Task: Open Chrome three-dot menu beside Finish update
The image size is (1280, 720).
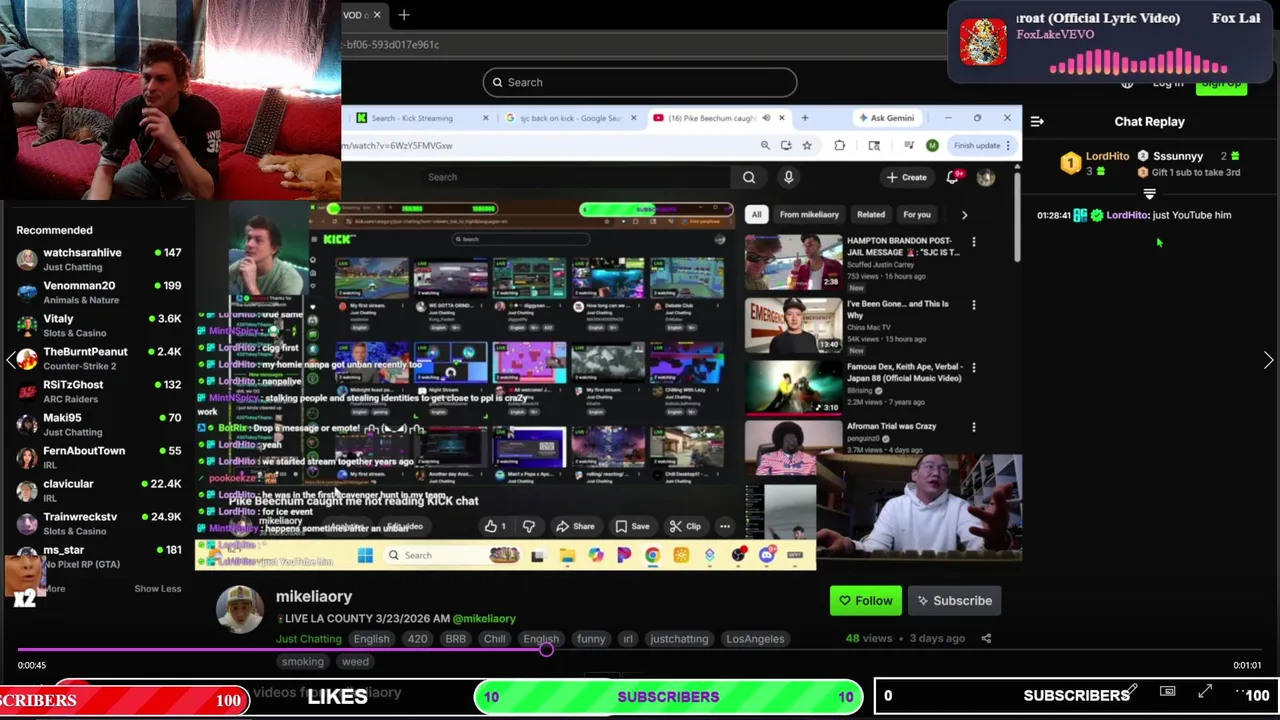Action: click(1008, 145)
